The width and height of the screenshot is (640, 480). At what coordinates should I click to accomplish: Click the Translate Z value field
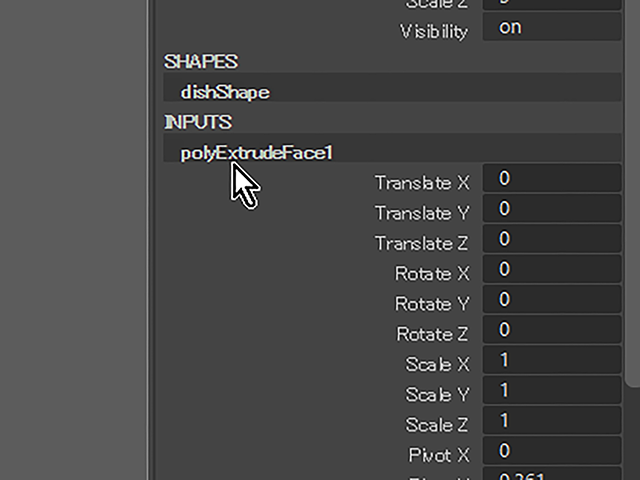click(552, 239)
